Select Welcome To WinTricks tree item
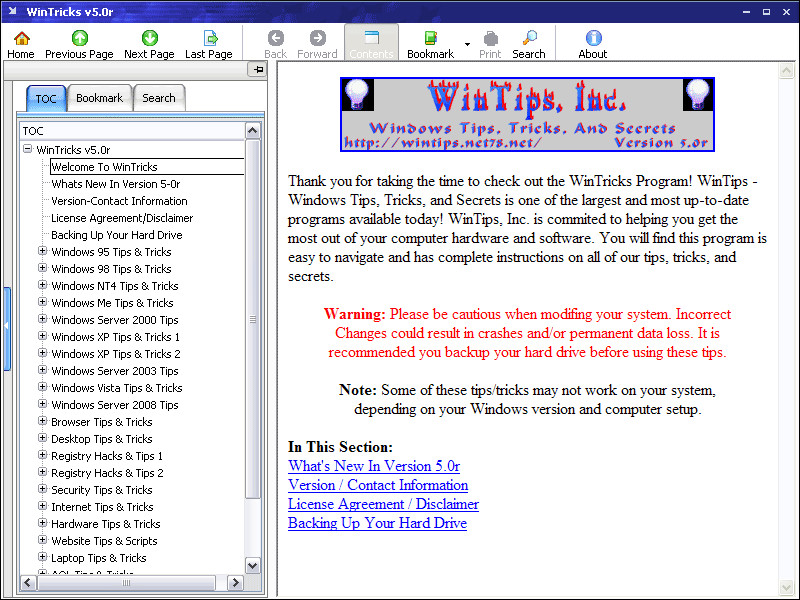The image size is (800, 600). point(105,167)
